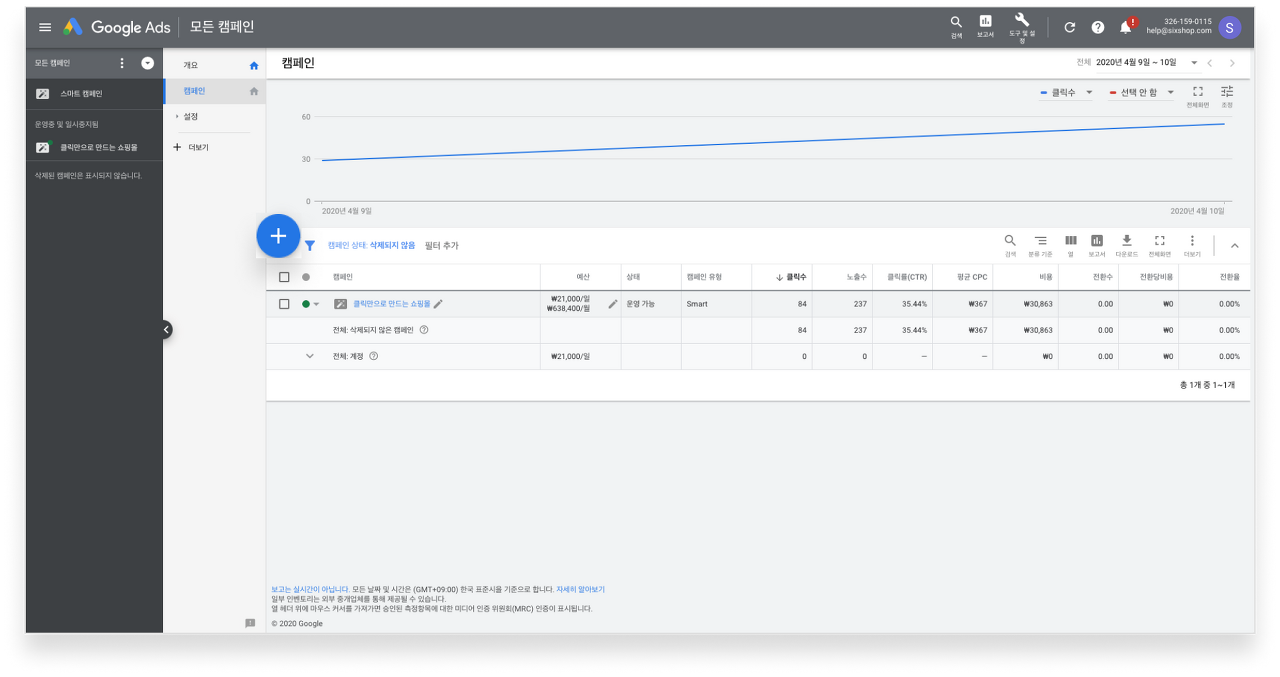Click 캠페인 상태: 삭제되지 않음 filter
Screen dimensions: 1280x677
coord(371,245)
